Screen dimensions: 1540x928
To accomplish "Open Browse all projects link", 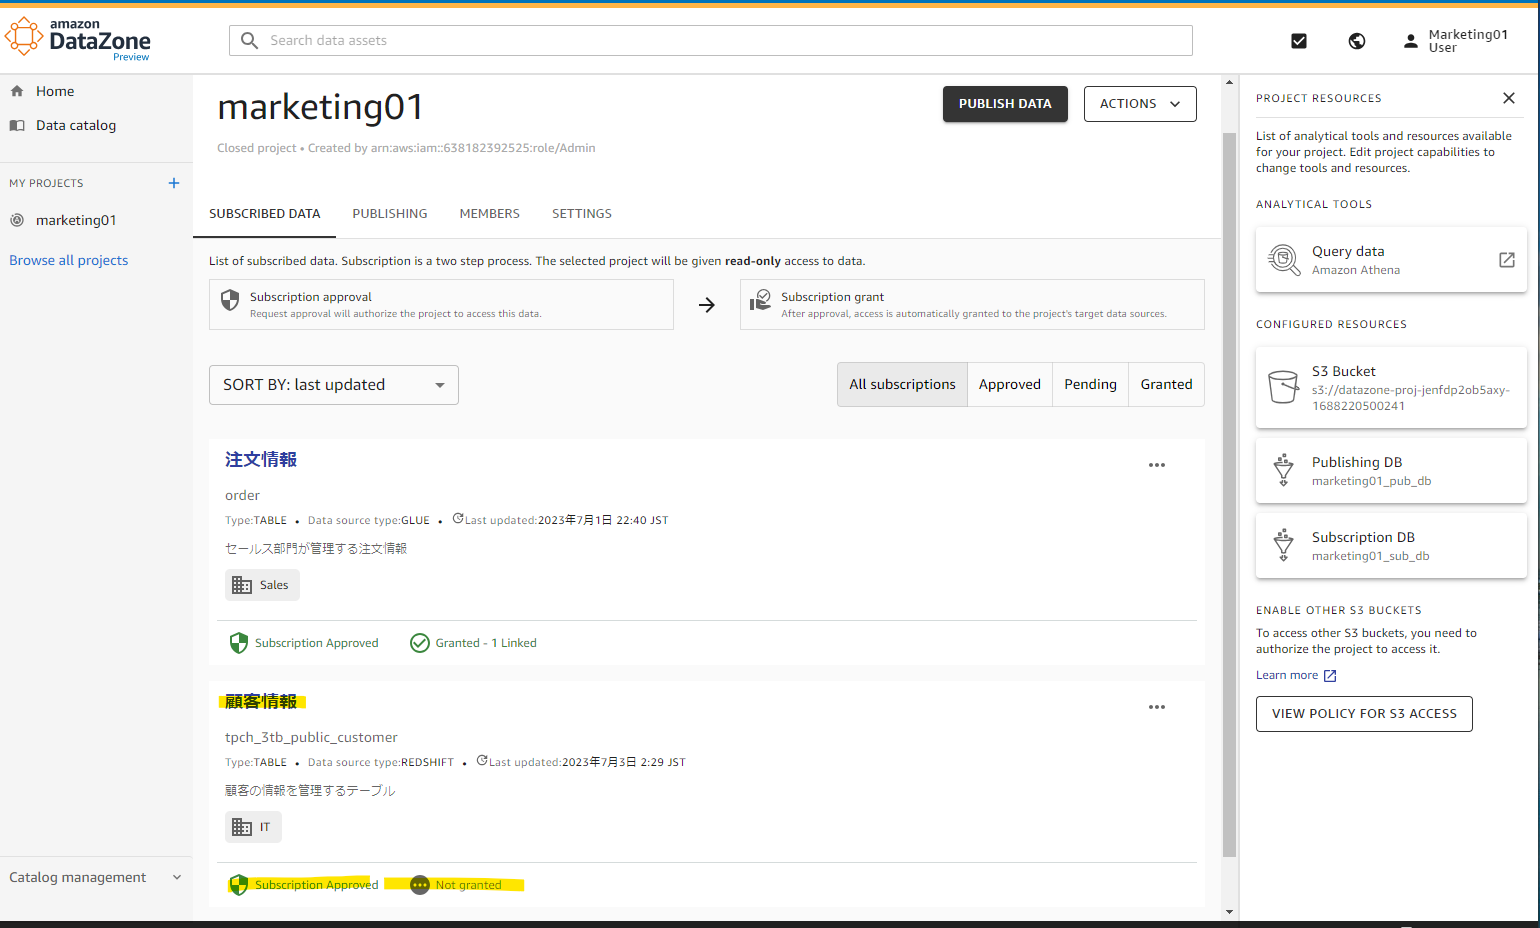I will pyautogui.click(x=69, y=260).
